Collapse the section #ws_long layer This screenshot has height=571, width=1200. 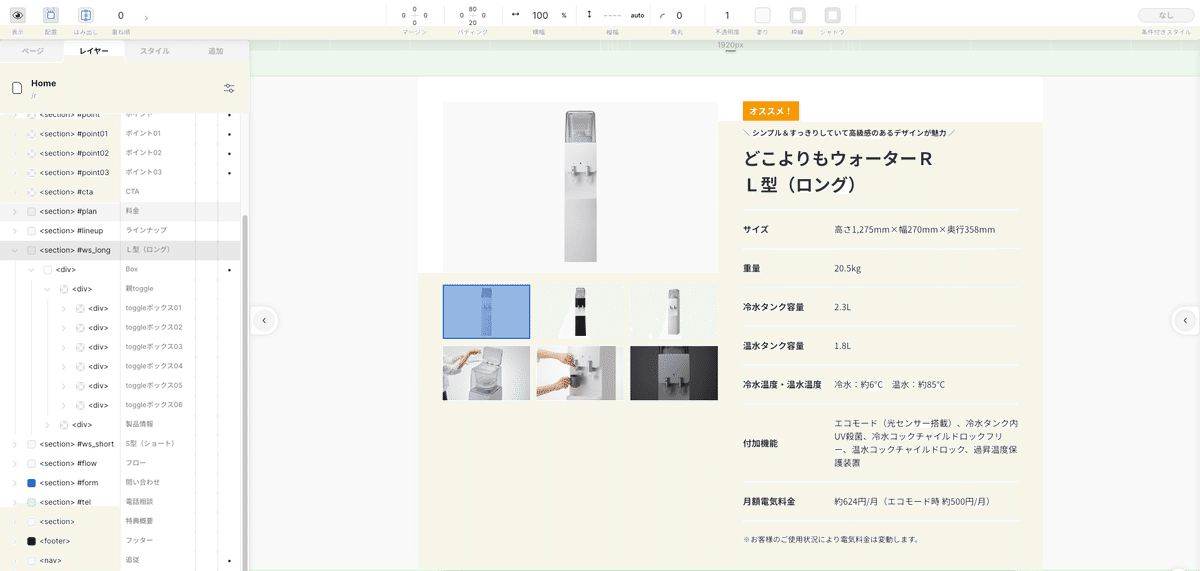tap(14, 250)
